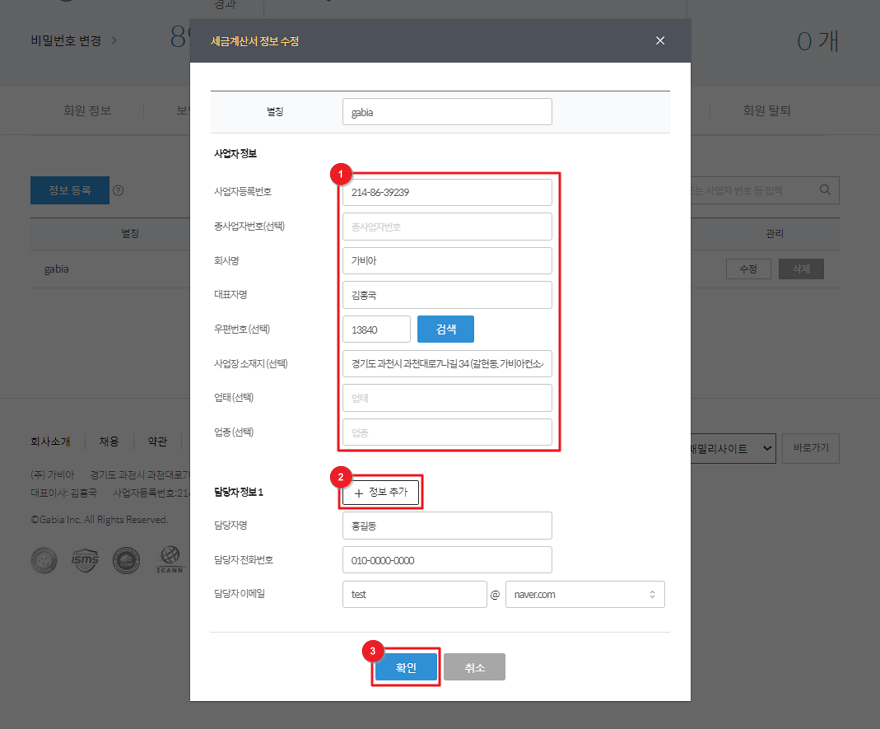Click the ISMS certification badge
The height and width of the screenshot is (729, 880).
pos(85,561)
